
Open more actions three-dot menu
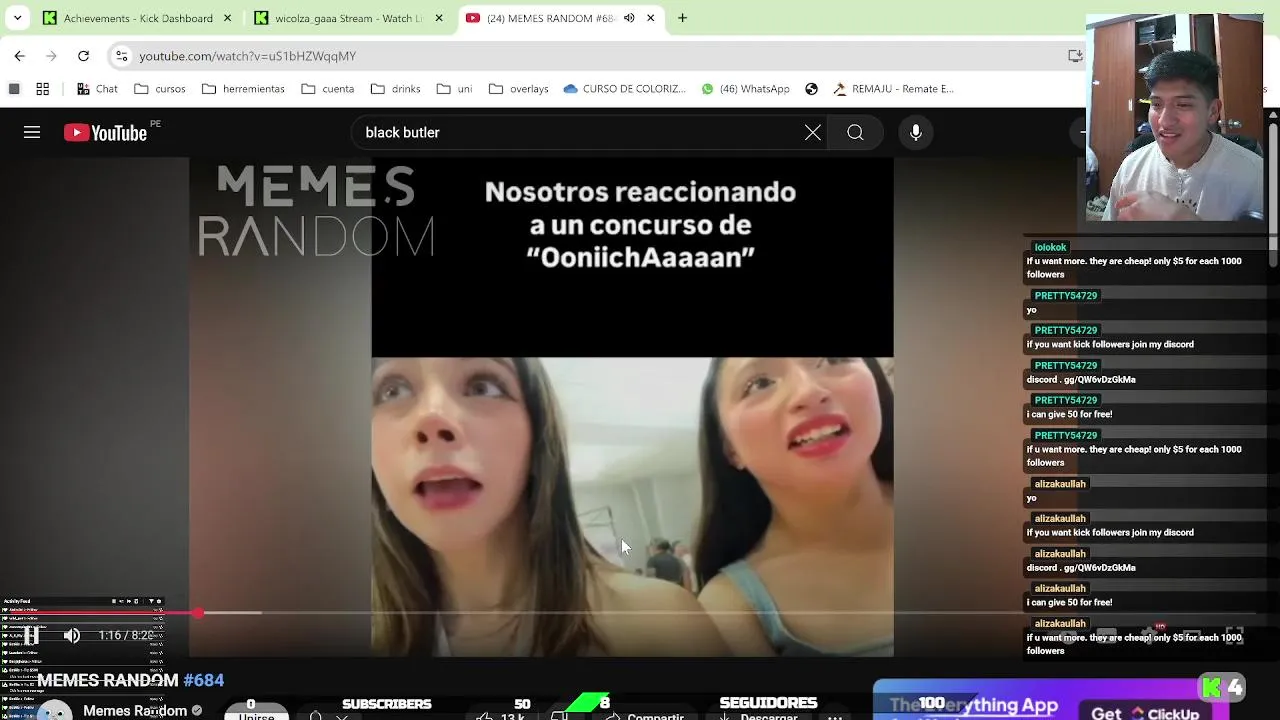835,714
